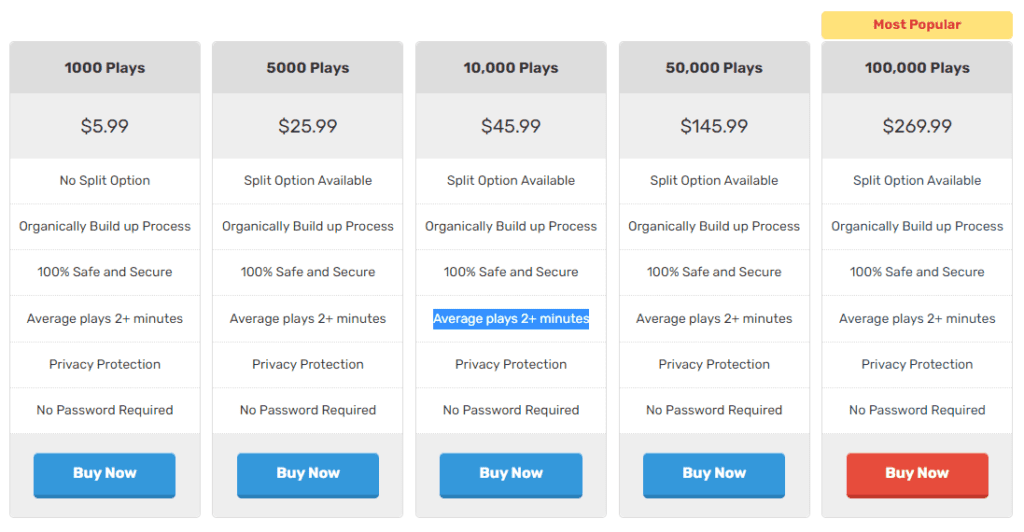Click the 5000 Plays header
The width and height of the screenshot is (1024, 532).
(308, 67)
